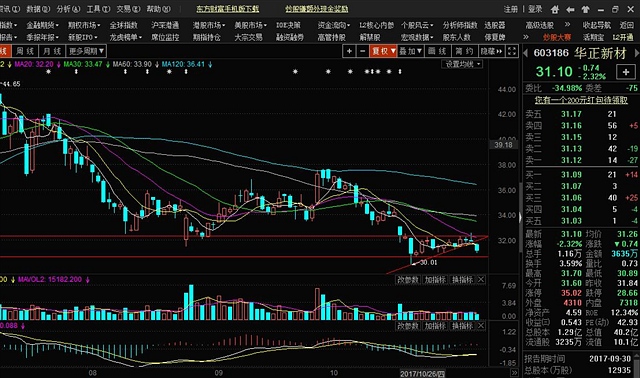Click 您有一个200元红包待领取 link
Image resolution: width=640 pixels, height=378 pixels.
pos(581,100)
